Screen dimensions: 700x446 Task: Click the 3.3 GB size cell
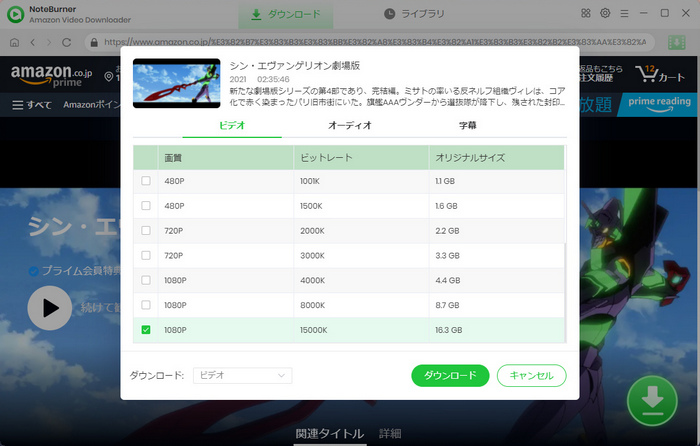496,256
